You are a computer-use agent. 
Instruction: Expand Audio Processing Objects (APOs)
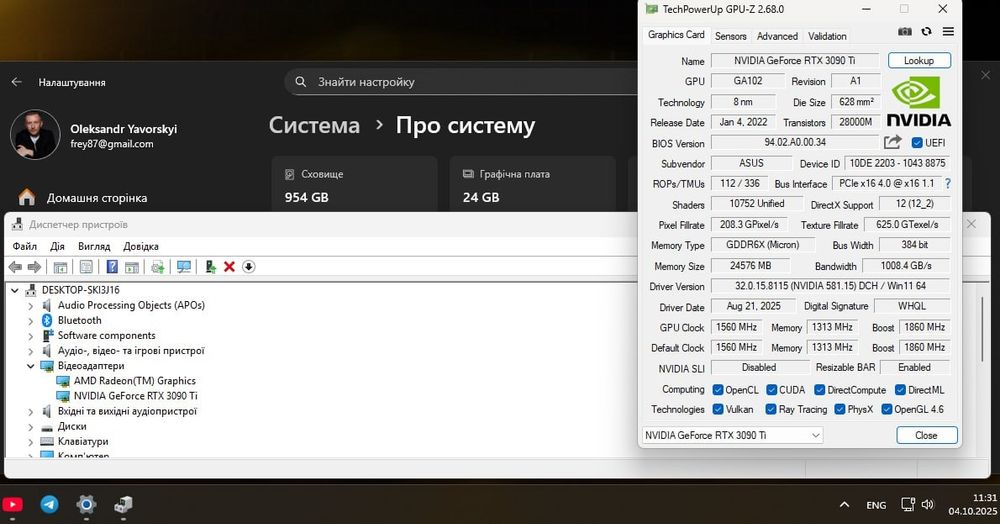tap(31, 306)
